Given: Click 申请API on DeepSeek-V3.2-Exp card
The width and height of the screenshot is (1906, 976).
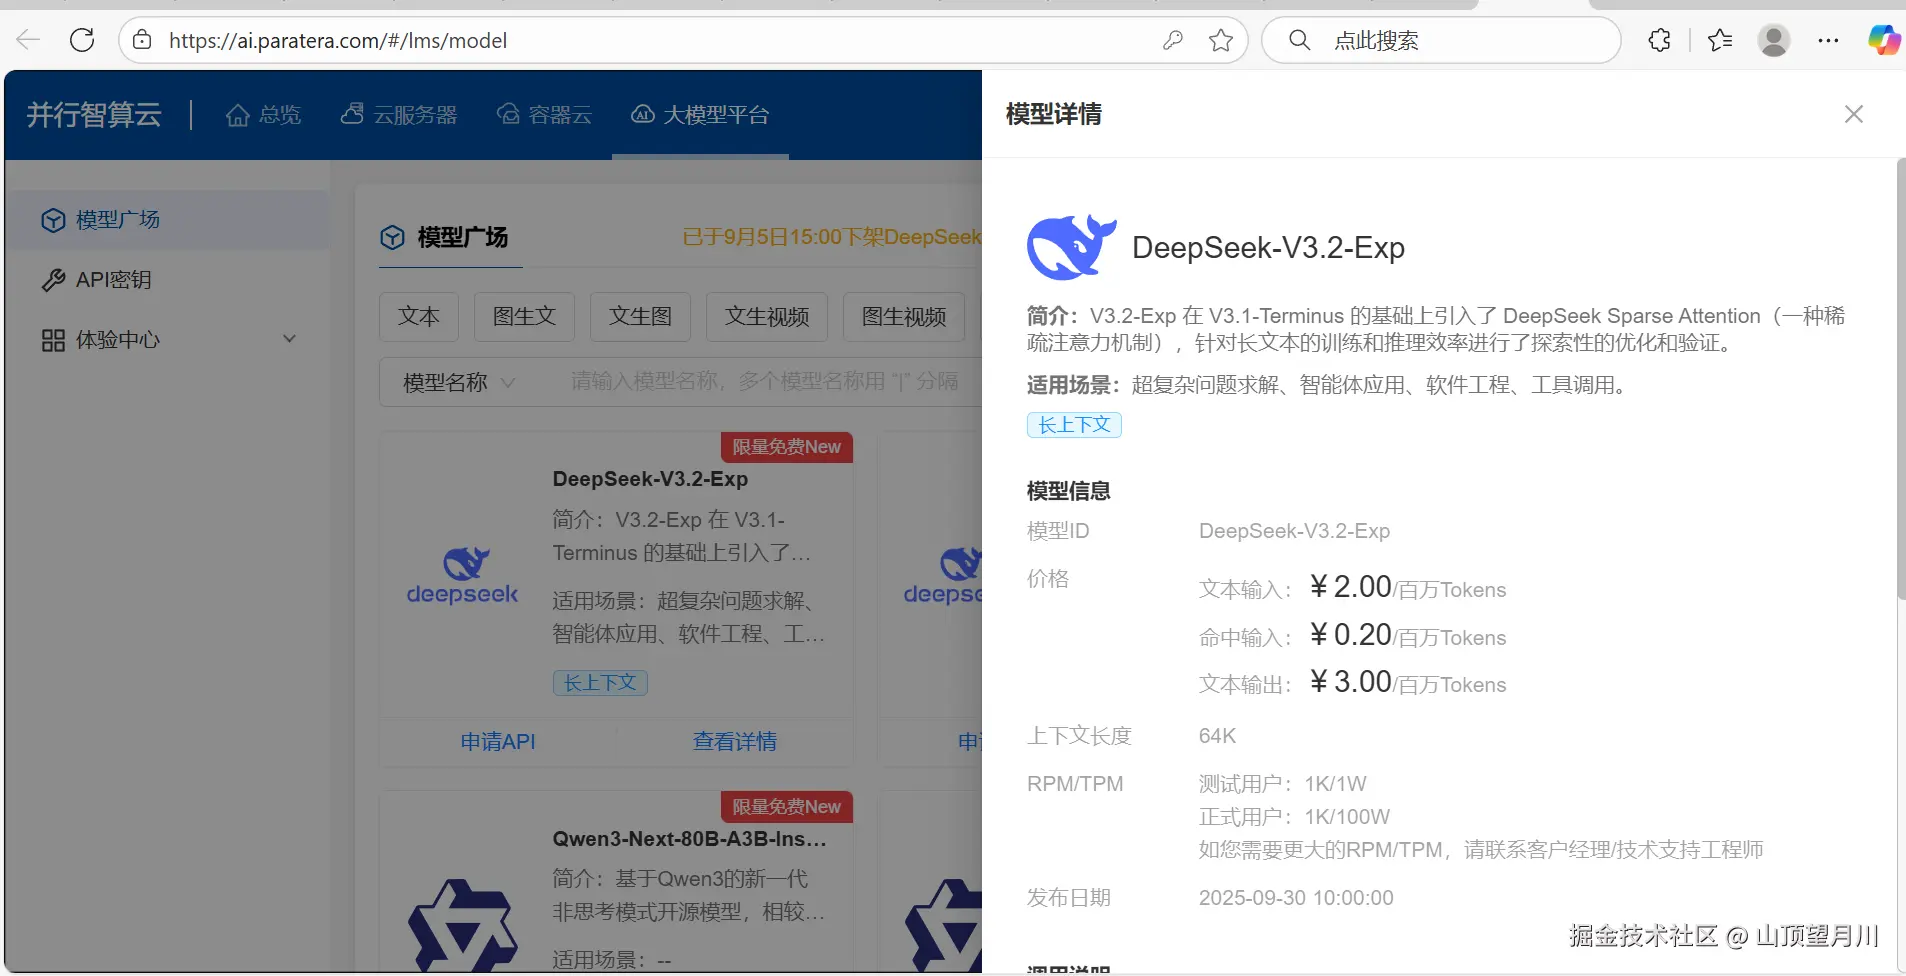Looking at the screenshot, I should point(498,742).
